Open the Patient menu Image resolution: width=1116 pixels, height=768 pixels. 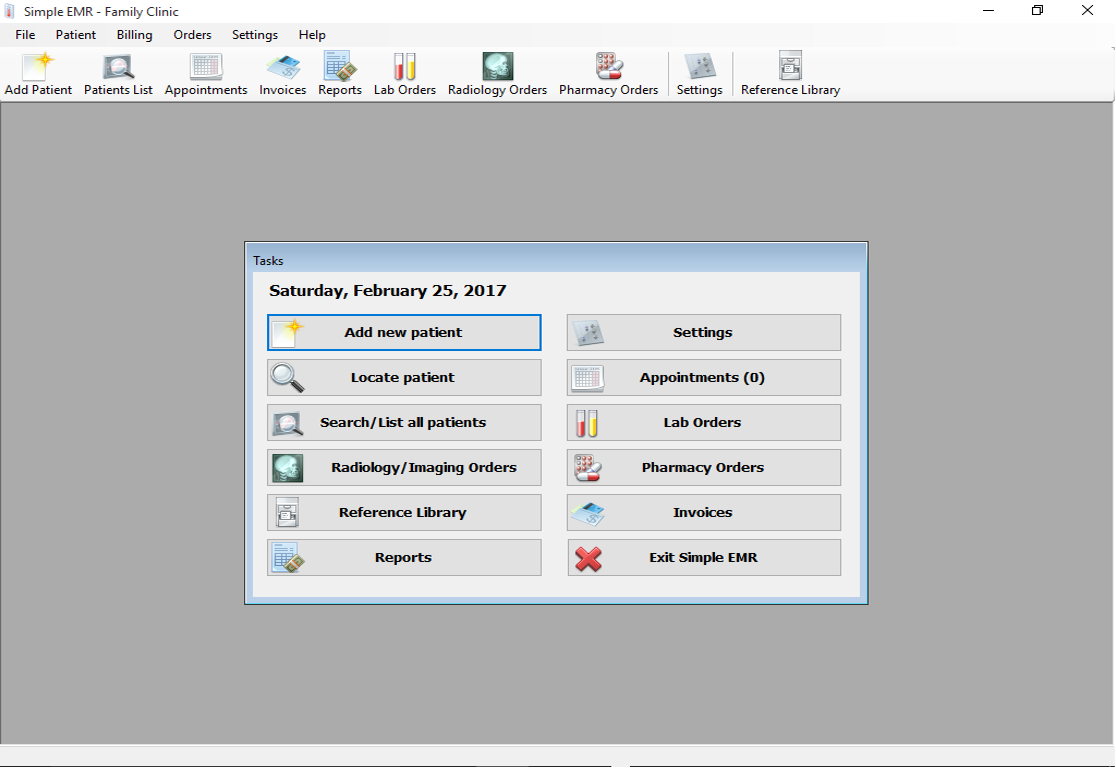pyautogui.click(x=75, y=34)
